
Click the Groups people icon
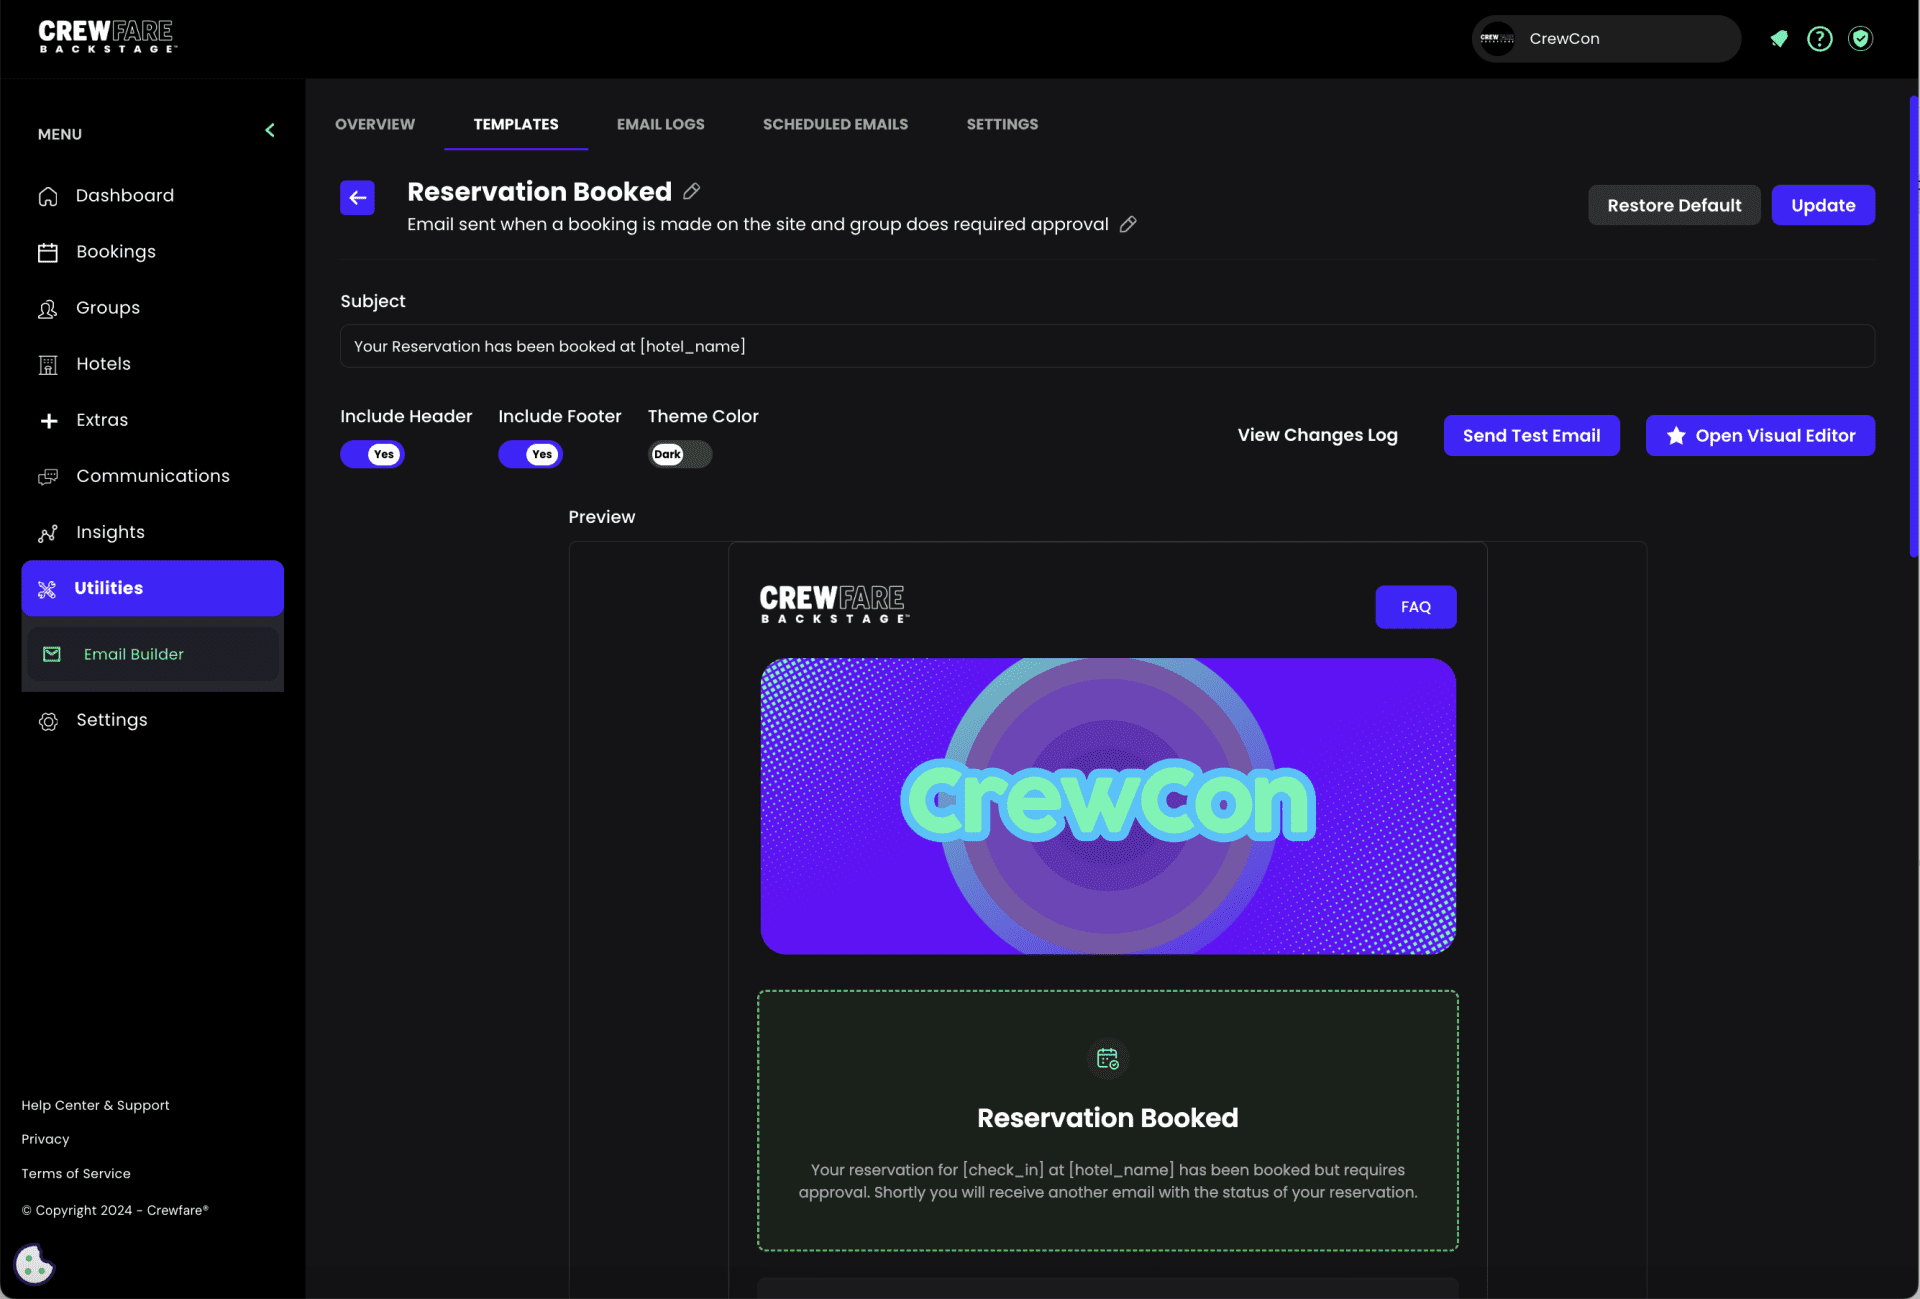(x=48, y=309)
